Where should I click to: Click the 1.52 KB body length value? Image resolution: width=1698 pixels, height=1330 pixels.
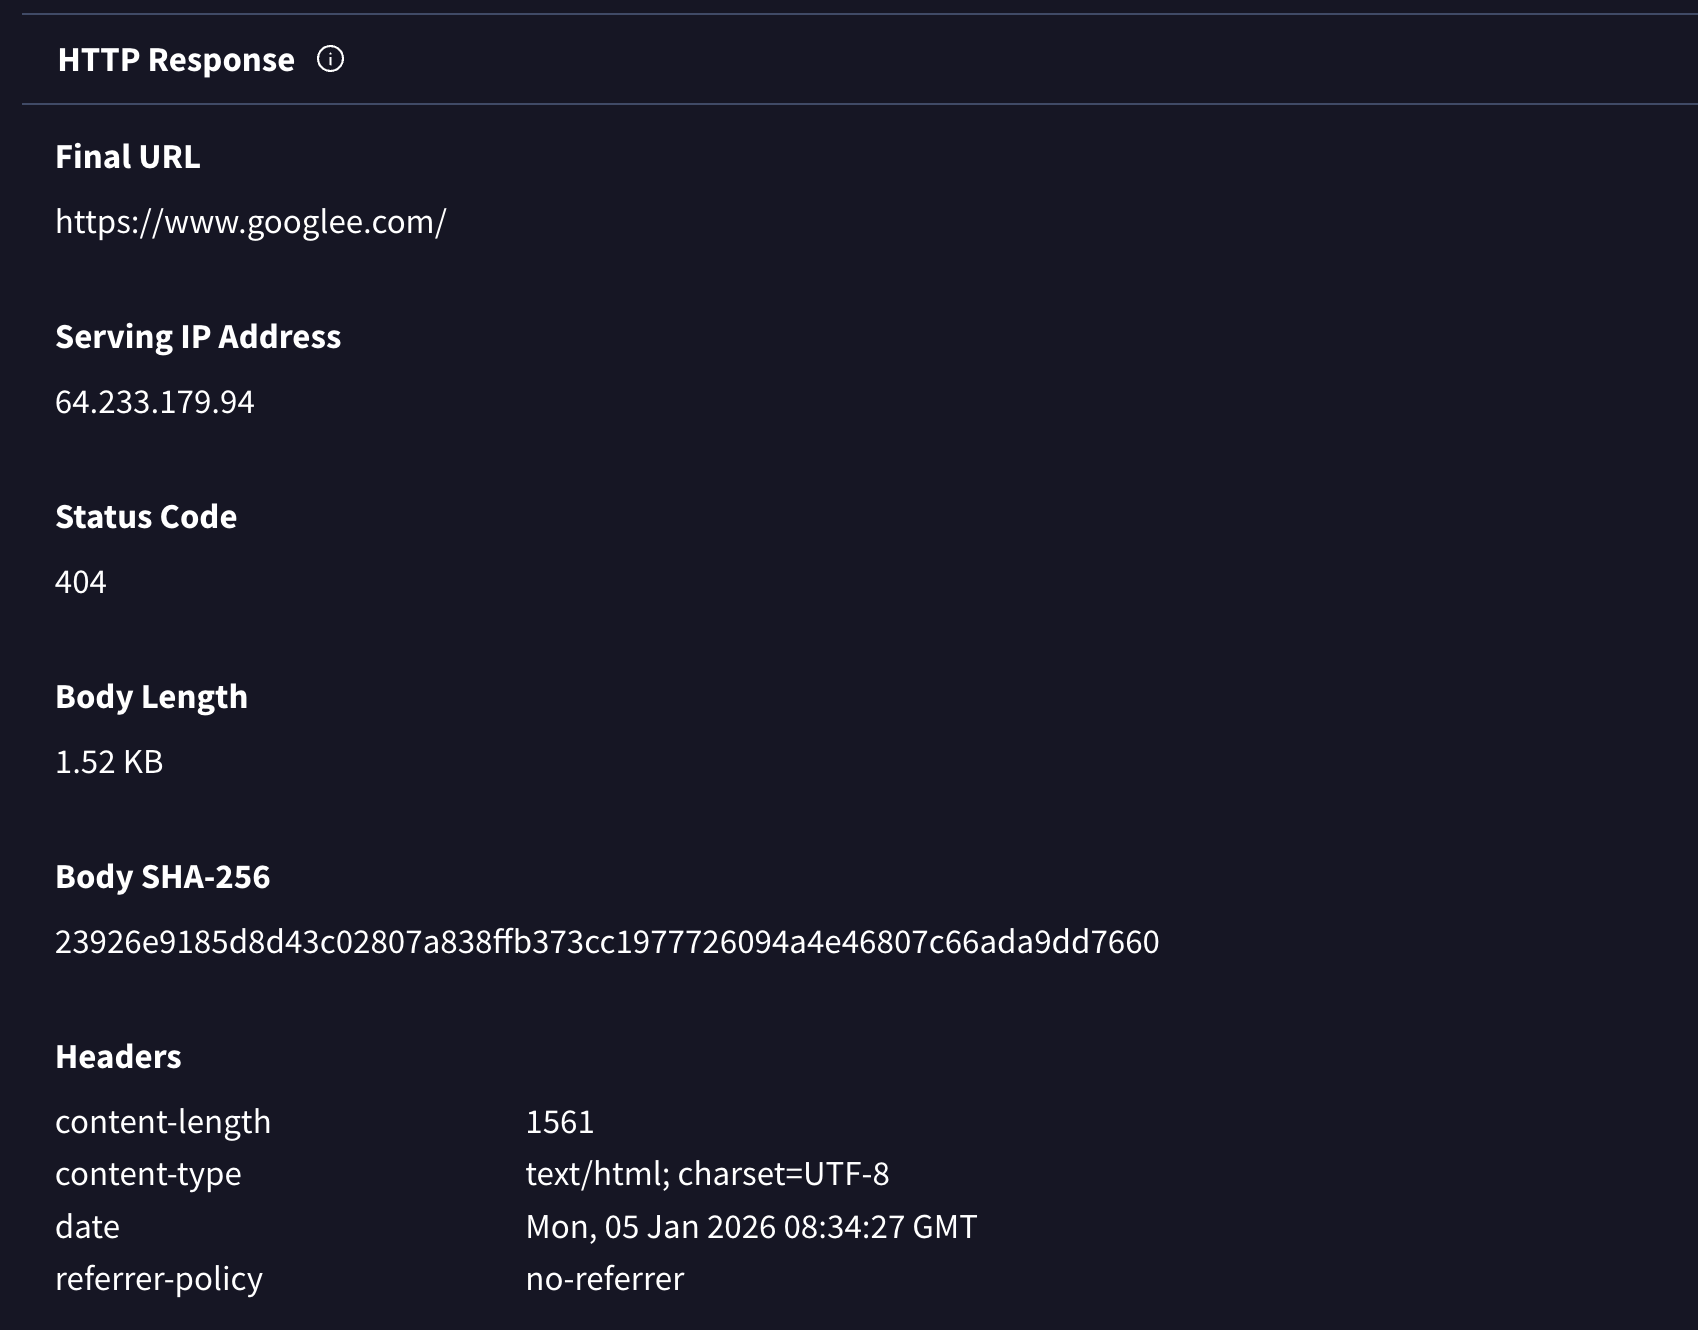tap(109, 762)
